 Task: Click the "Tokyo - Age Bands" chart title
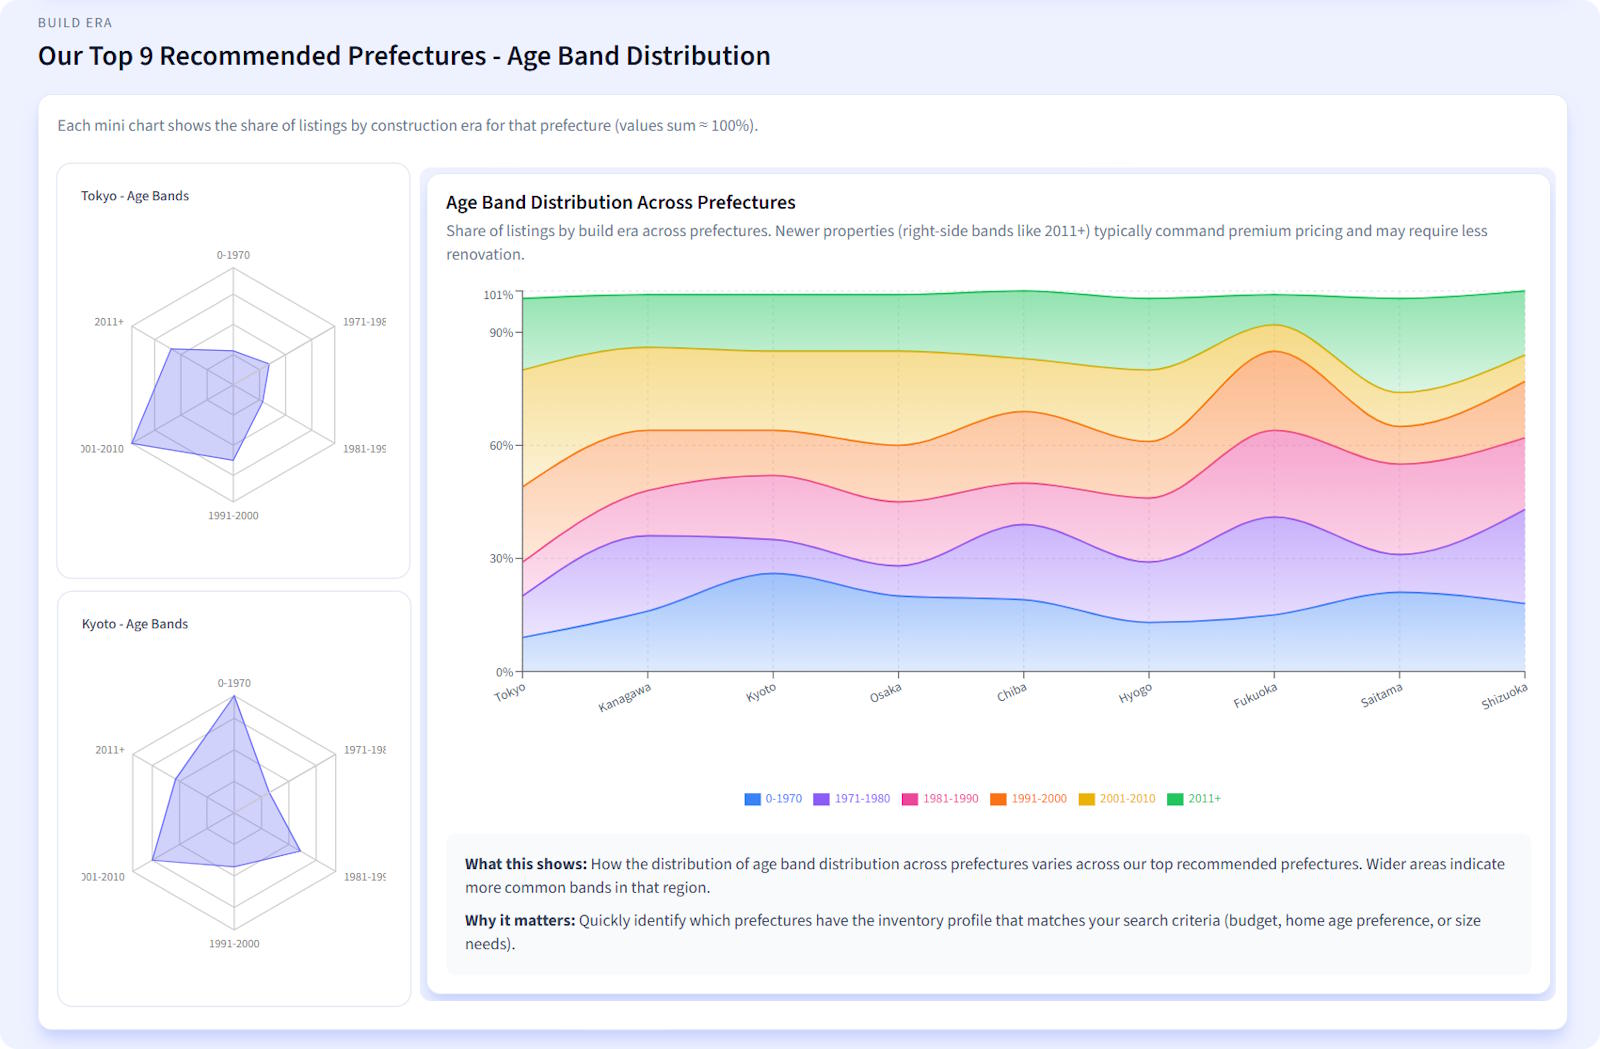(x=135, y=196)
